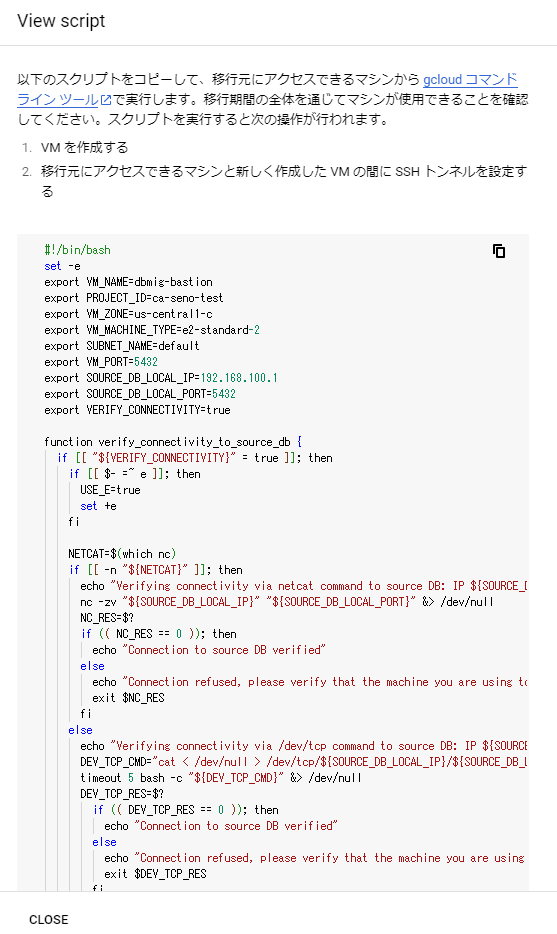
Task: Copy the script with the copy icon
Action: [x=499, y=251]
